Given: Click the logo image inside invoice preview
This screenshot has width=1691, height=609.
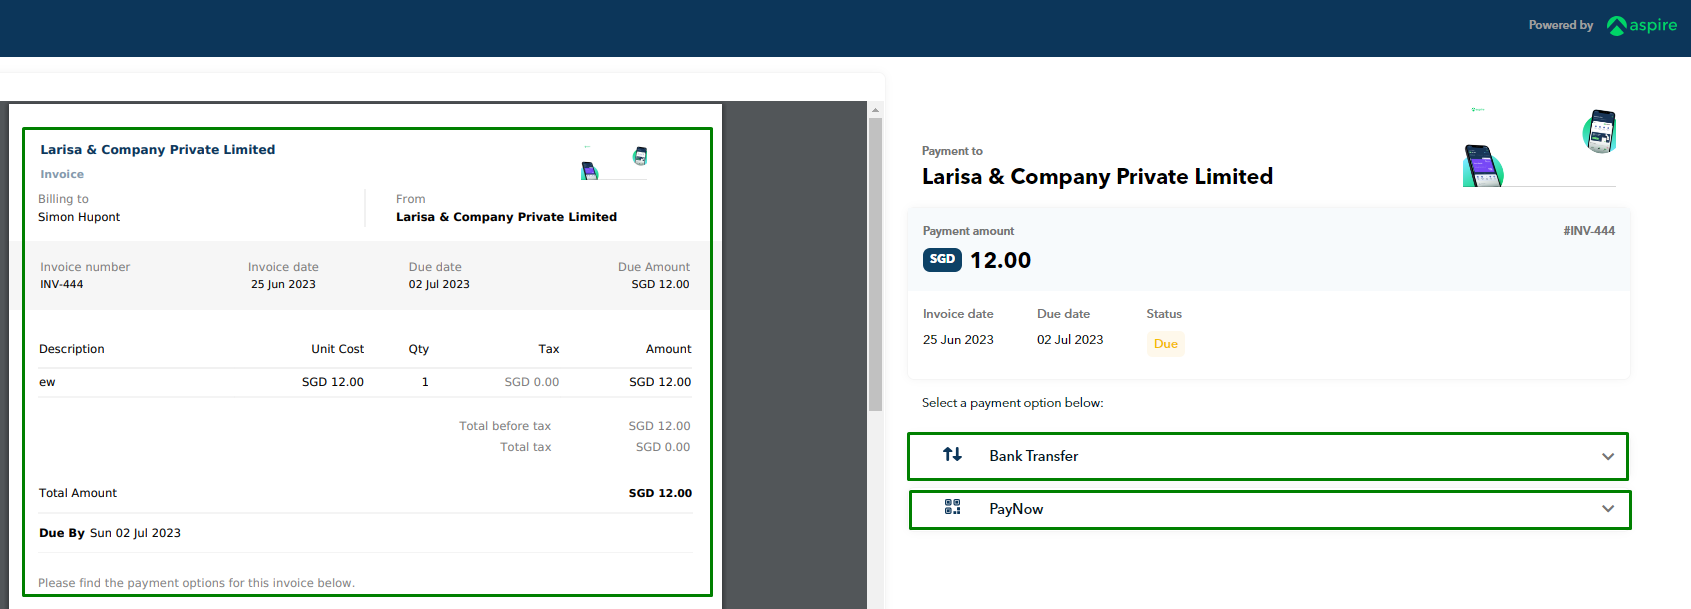Looking at the screenshot, I should click(x=615, y=162).
